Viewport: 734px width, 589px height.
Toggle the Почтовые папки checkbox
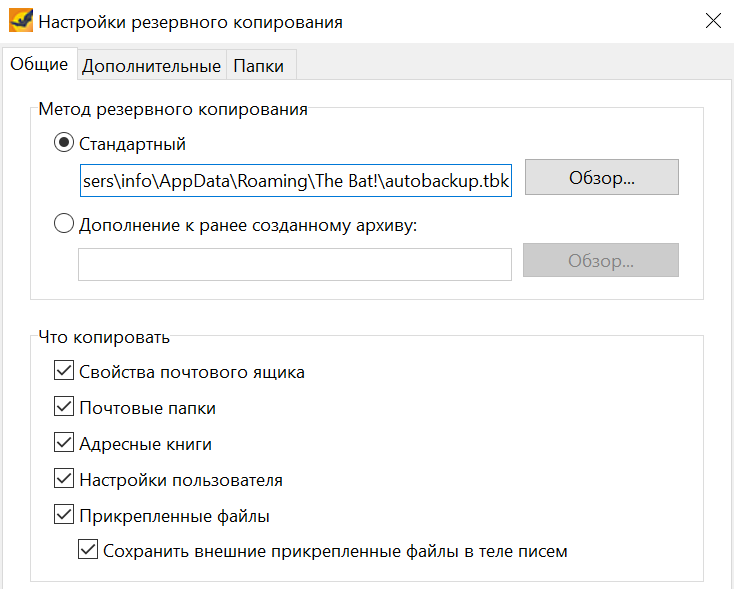(x=65, y=408)
